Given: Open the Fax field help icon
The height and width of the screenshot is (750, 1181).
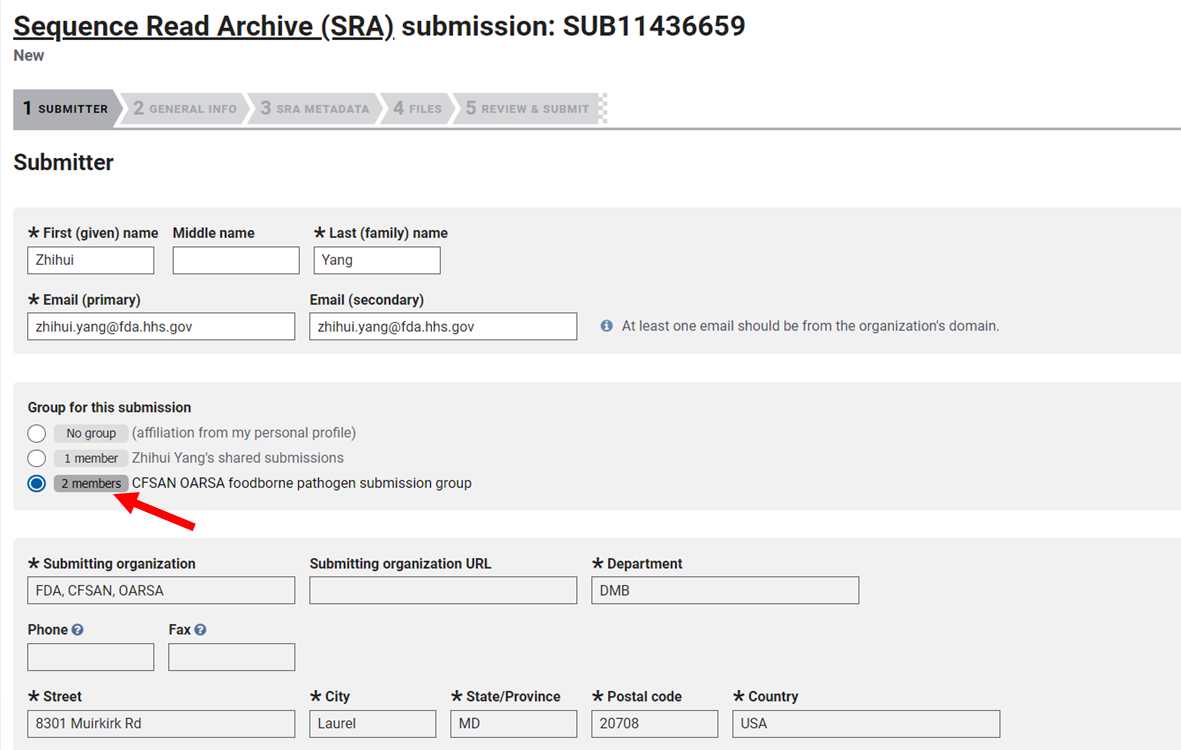Looking at the screenshot, I should pyautogui.click(x=200, y=630).
